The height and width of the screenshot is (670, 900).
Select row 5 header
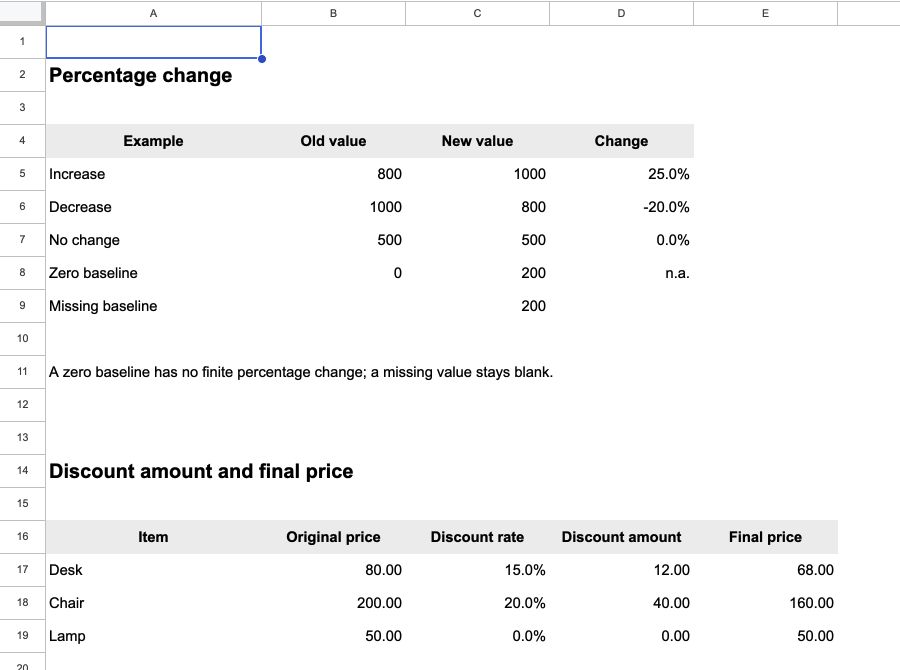pyautogui.click(x=22, y=174)
